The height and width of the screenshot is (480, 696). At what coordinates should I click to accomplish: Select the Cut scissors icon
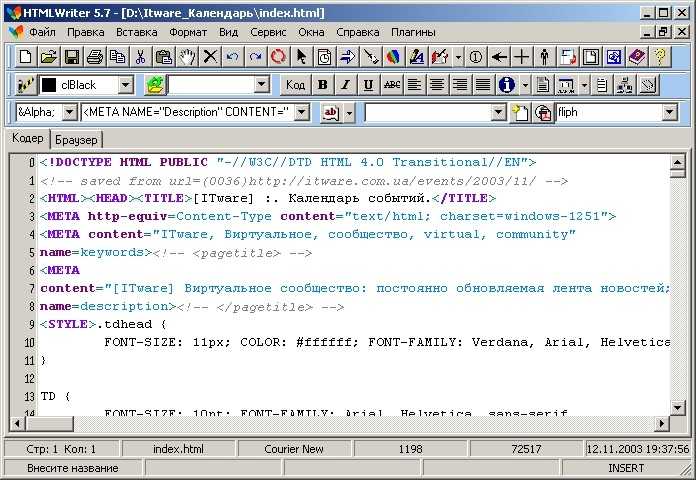pos(141,57)
